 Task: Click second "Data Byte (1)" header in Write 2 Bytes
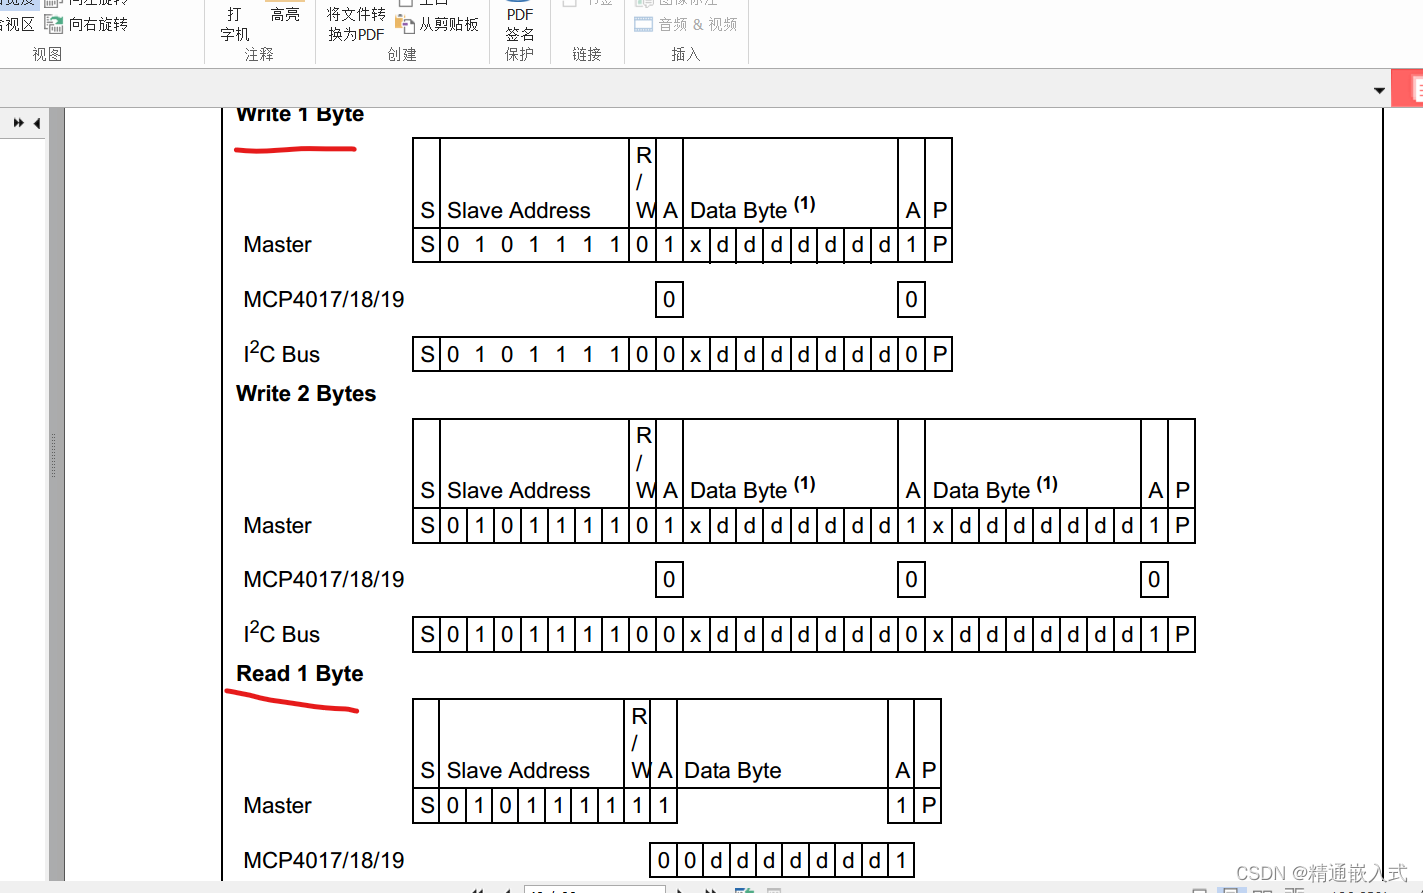pos(995,489)
